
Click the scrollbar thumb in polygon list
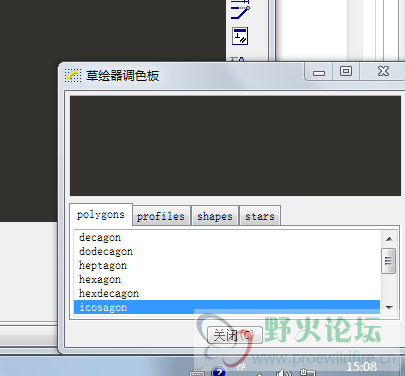389,261
